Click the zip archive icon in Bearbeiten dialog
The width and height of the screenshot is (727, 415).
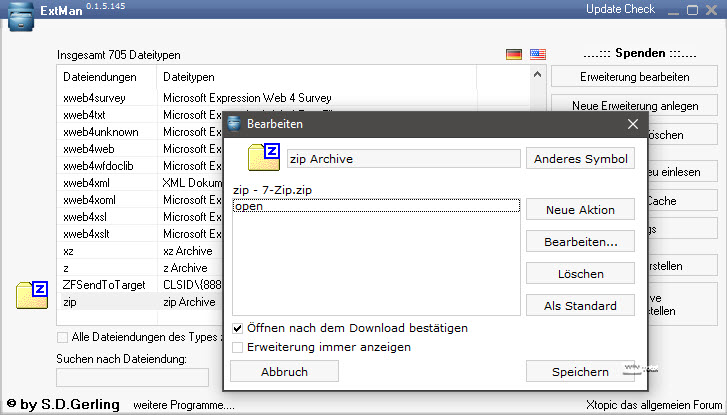point(264,157)
